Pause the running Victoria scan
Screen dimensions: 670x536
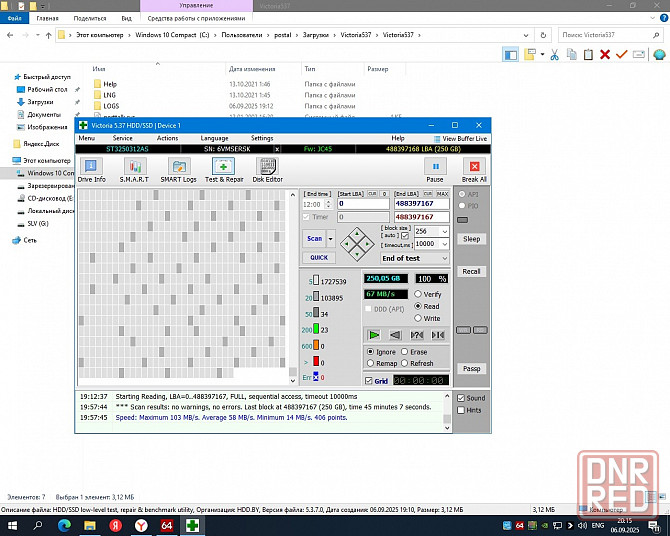pyautogui.click(x=435, y=170)
